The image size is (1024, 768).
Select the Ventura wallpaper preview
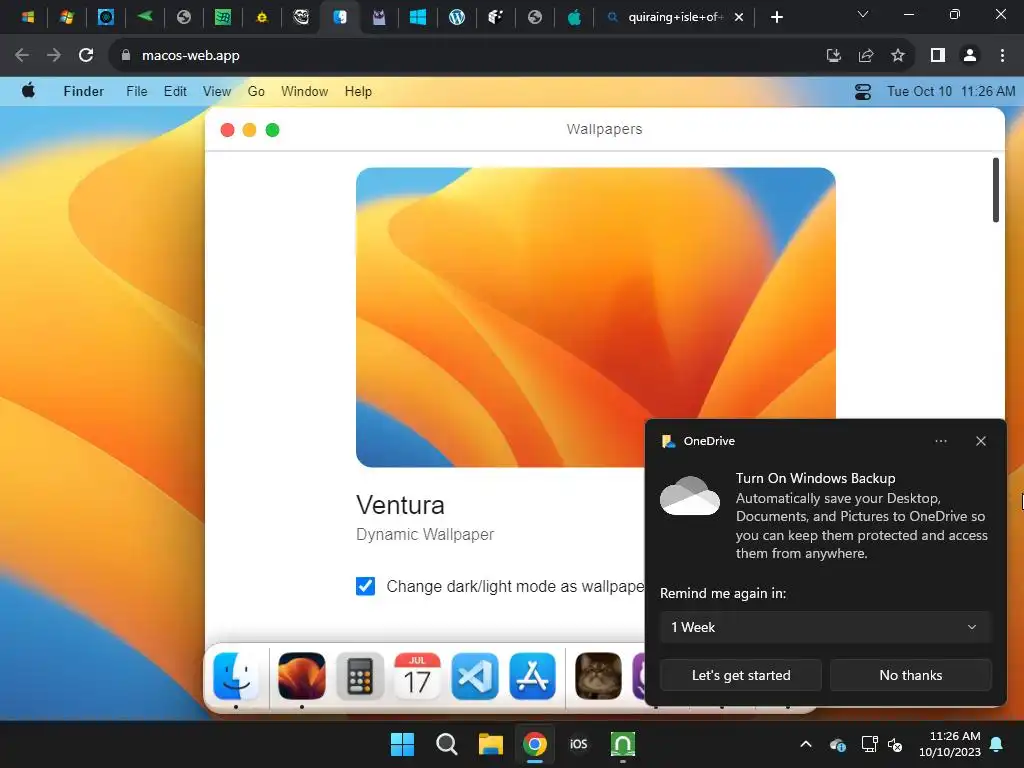596,317
